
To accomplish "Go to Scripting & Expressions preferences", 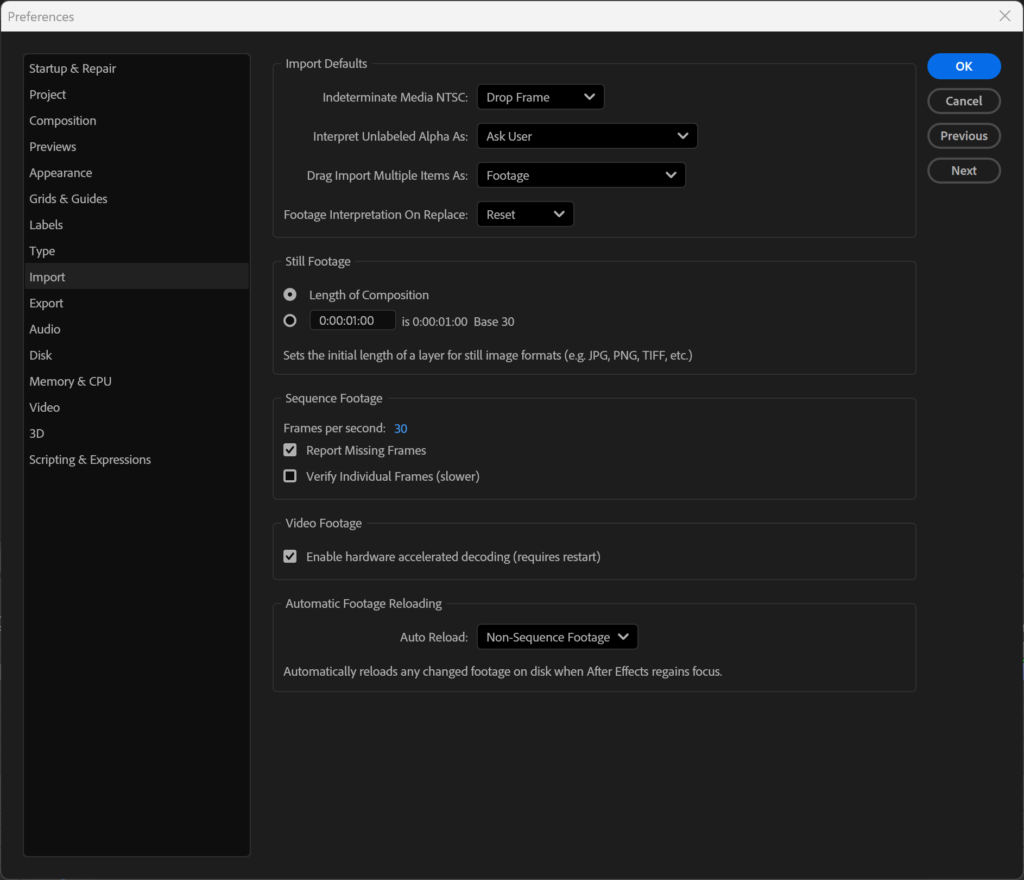I will coord(90,459).
